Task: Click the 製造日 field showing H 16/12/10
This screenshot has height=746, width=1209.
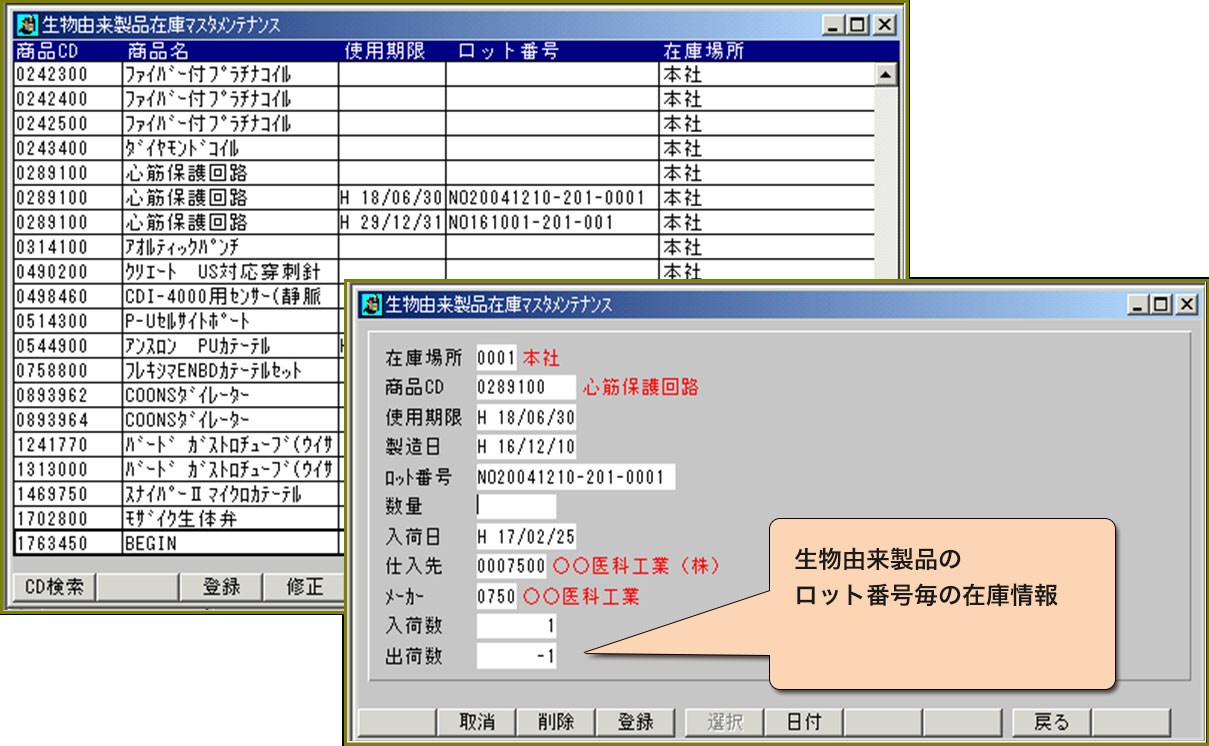Action: click(526, 447)
